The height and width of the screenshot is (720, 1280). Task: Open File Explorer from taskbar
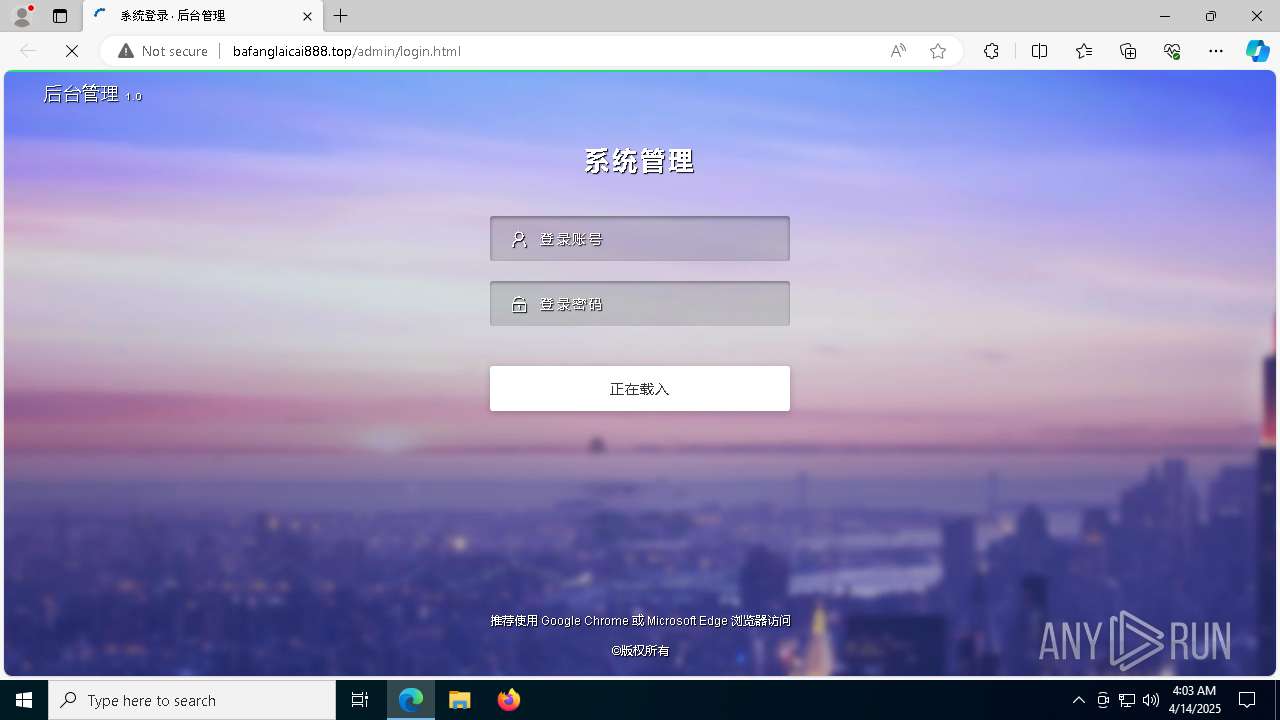[460, 700]
